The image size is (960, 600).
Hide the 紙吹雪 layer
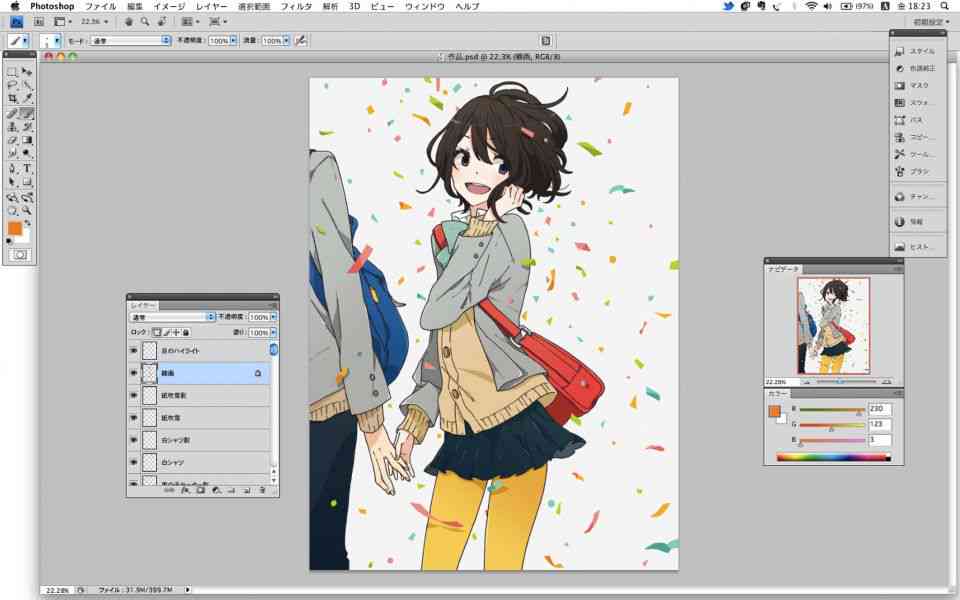(133, 418)
